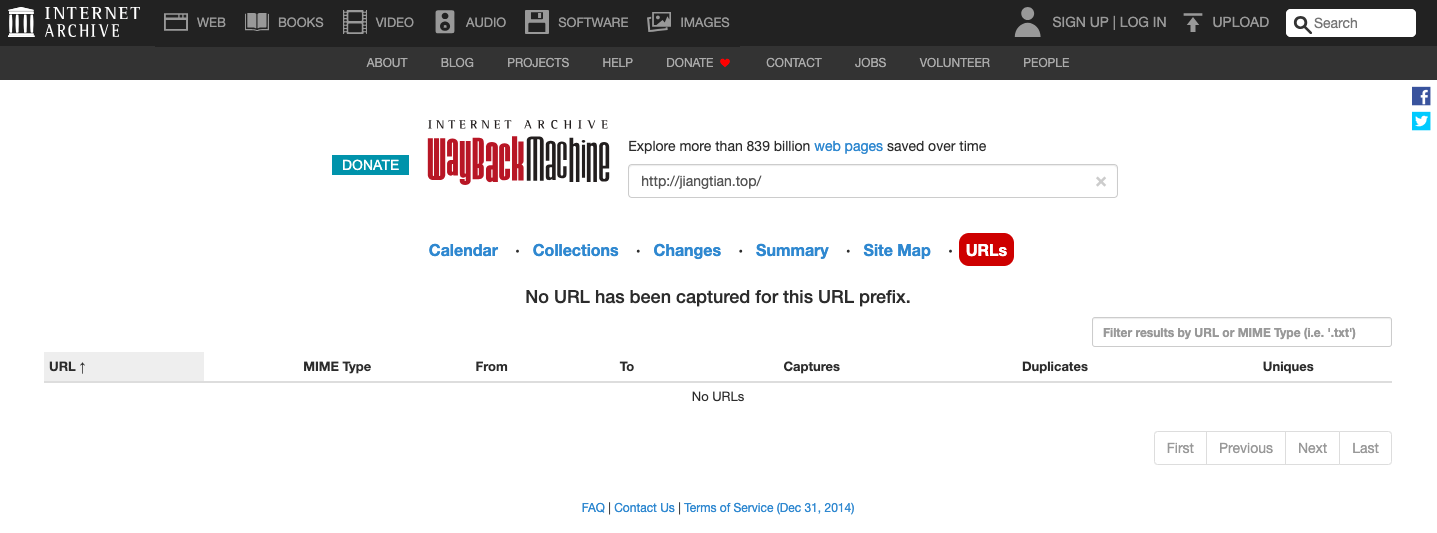Click the VIDEO label in top navigation
This screenshot has width=1437, height=533.
pos(394,22)
